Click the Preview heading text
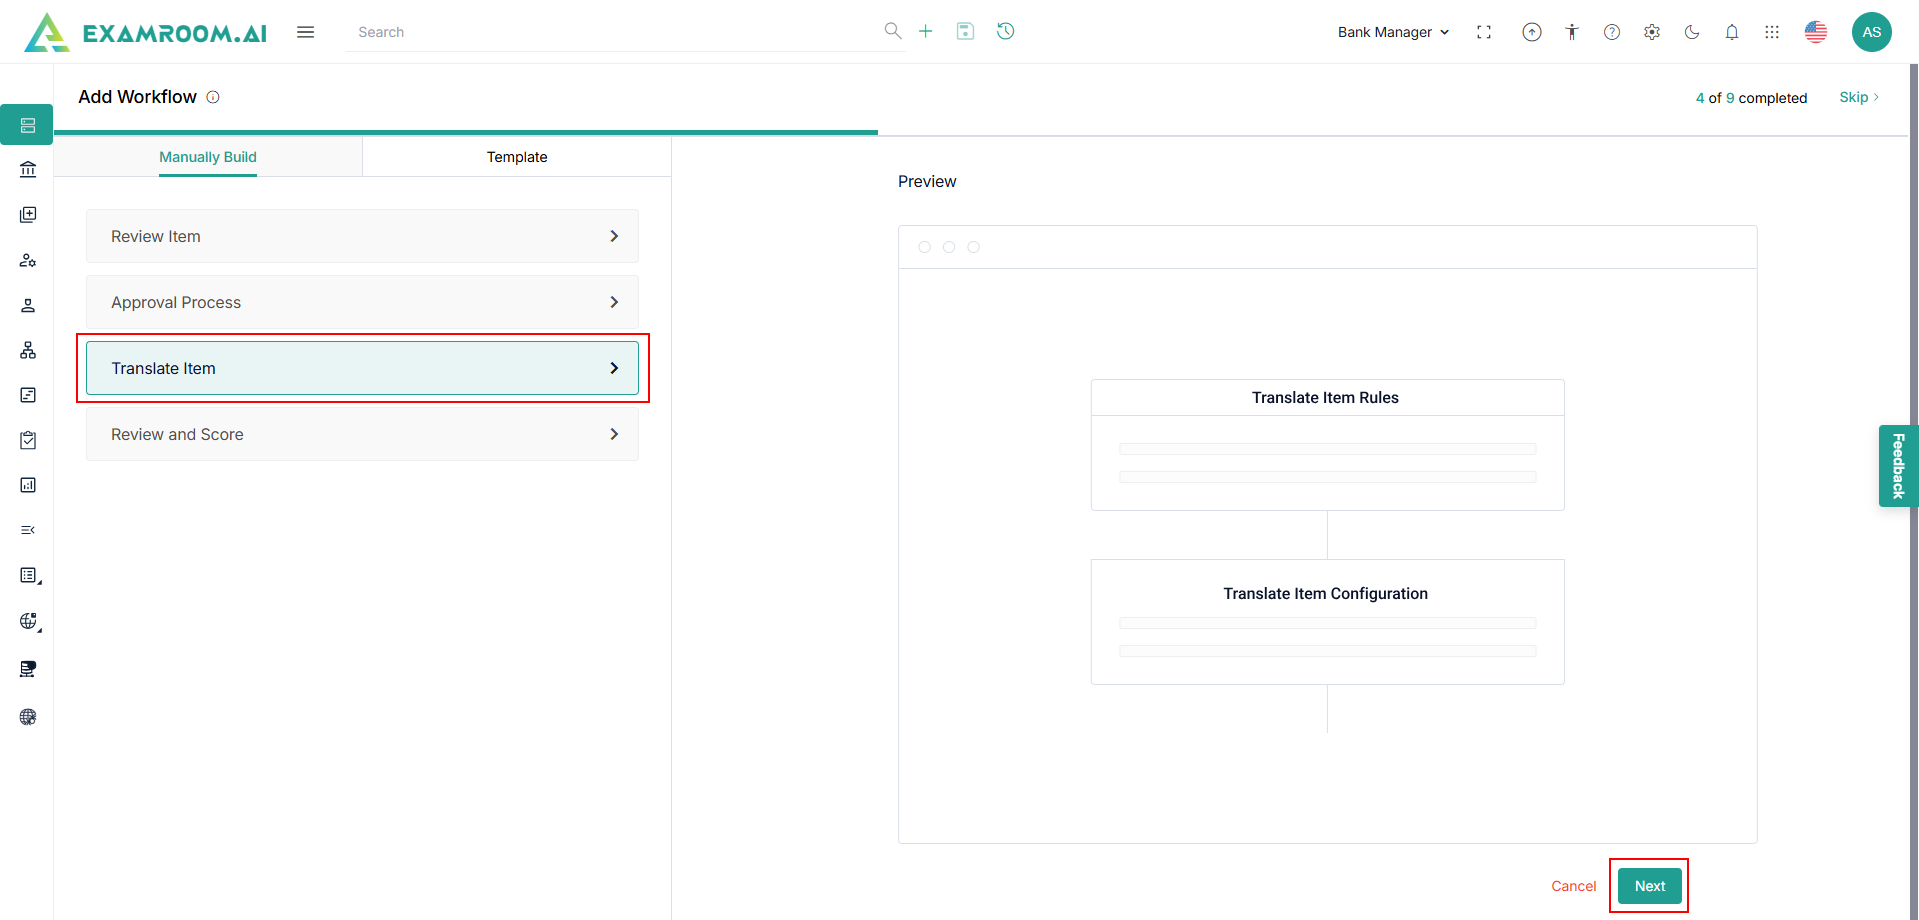The image size is (1919, 920). click(927, 181)
